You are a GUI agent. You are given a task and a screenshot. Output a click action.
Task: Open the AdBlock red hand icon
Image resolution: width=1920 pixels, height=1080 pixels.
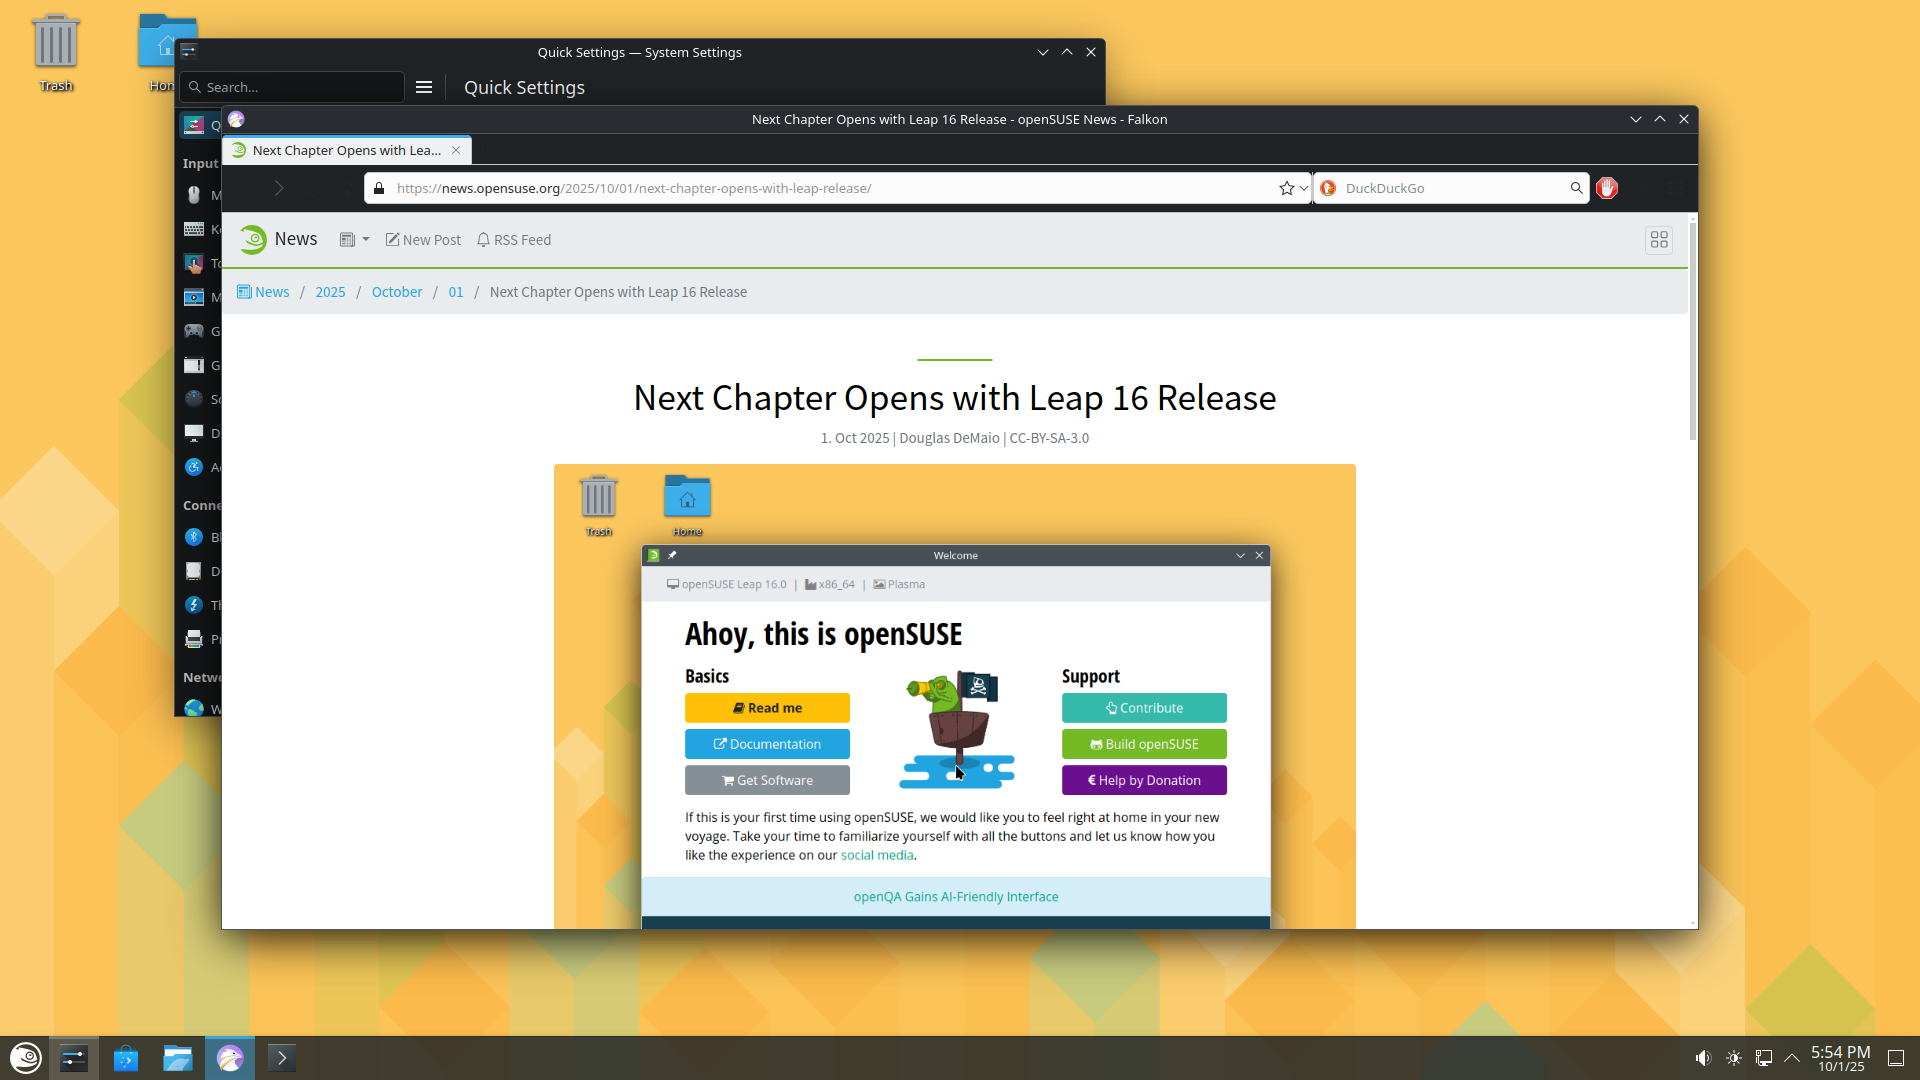point(1607,188)
